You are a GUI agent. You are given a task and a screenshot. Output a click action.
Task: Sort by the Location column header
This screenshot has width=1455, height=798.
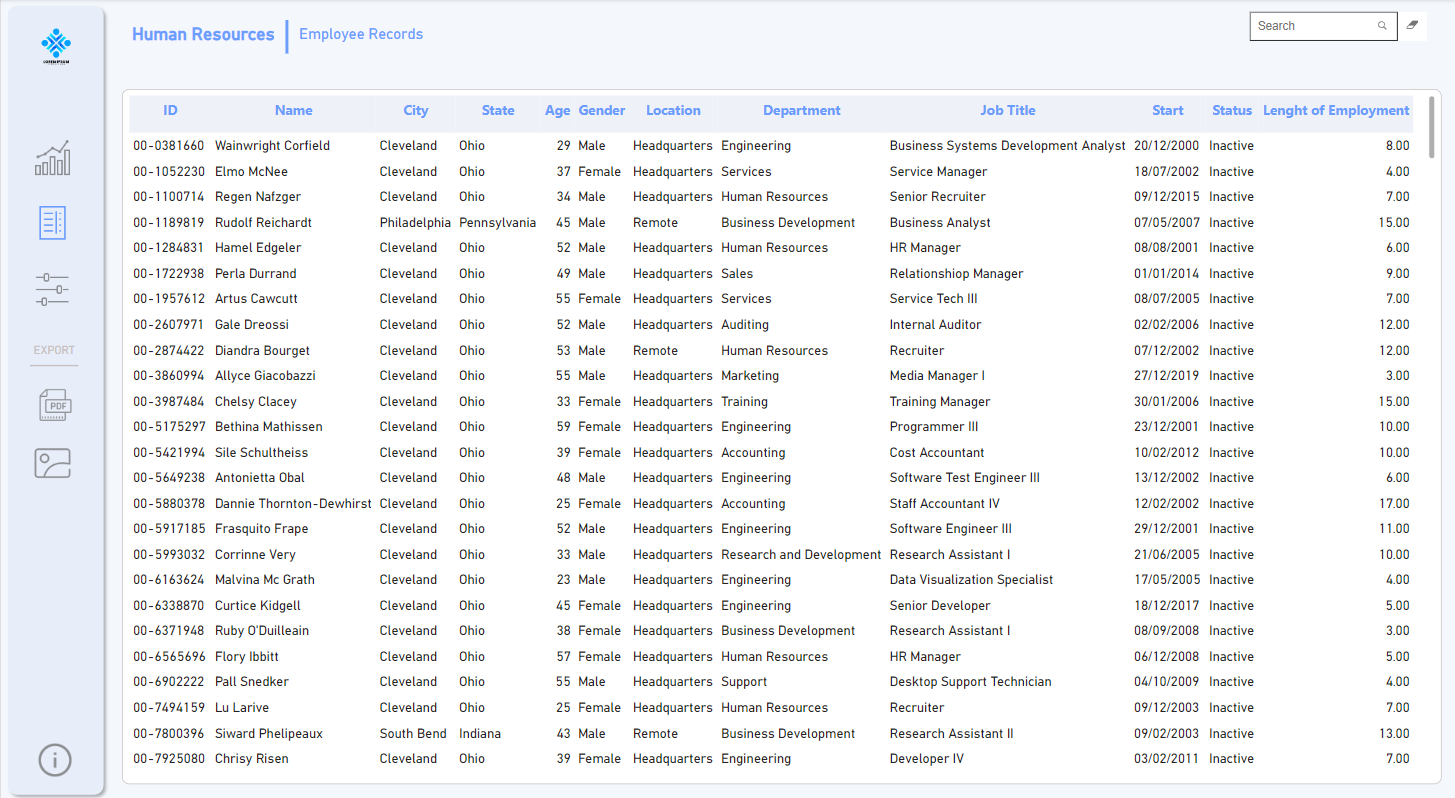[673, 111]
